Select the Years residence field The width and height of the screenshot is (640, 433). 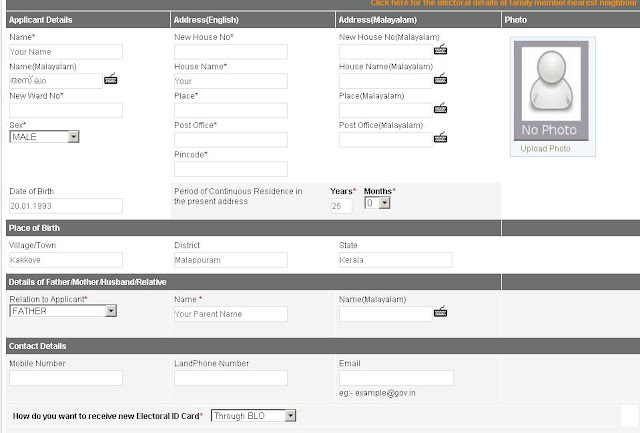pos(341,206)
